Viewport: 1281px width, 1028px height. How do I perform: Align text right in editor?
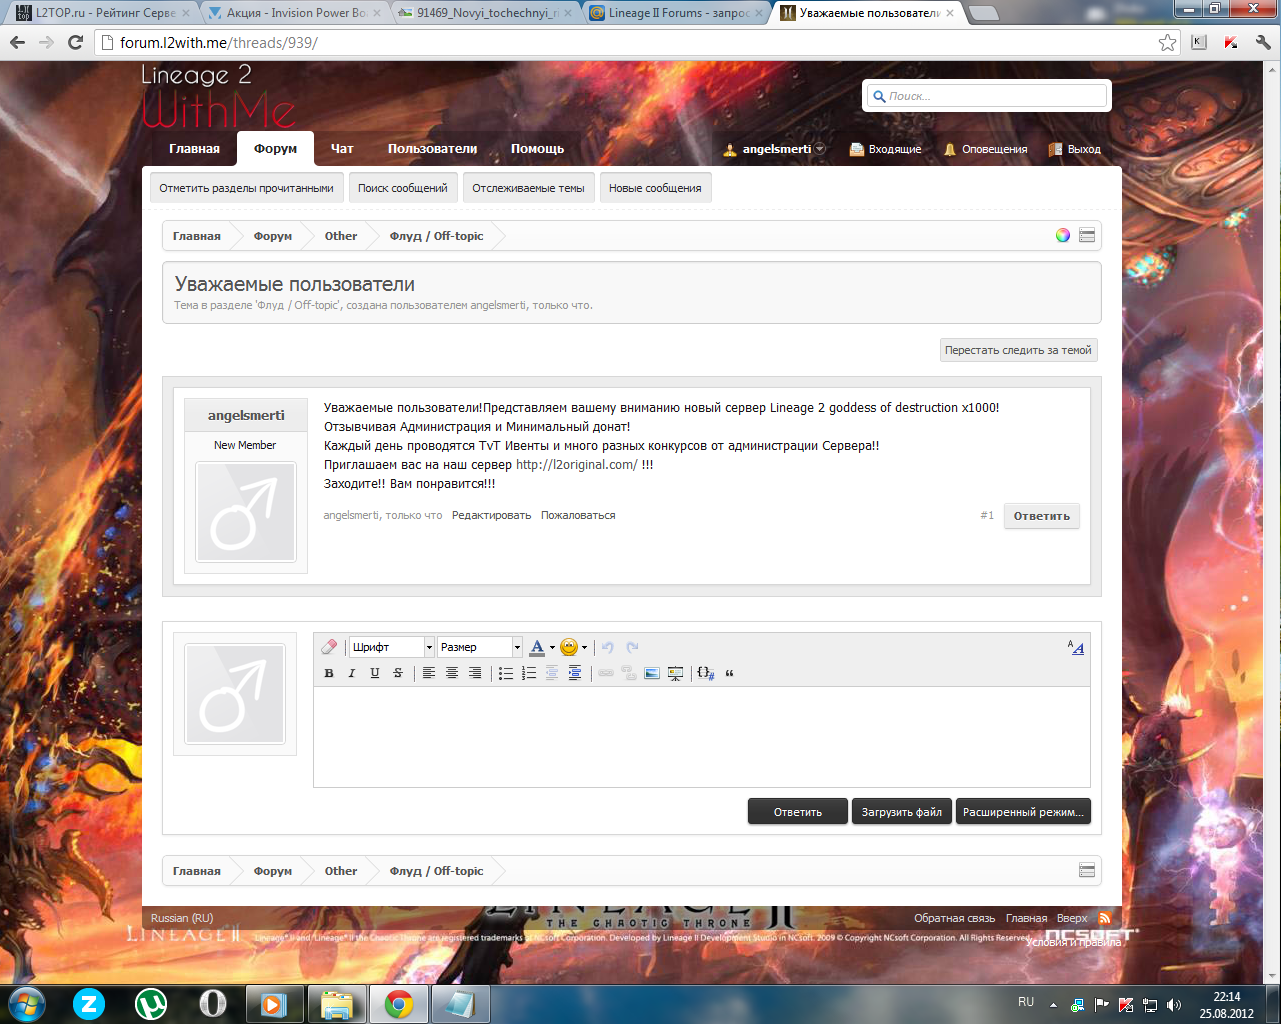(x=475, y=673)
